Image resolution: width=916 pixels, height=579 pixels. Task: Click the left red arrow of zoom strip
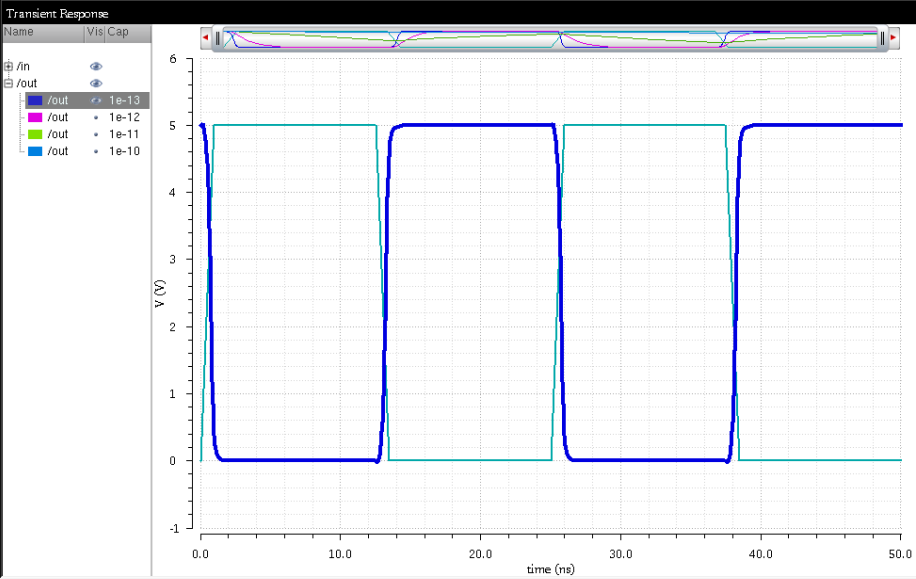point(205,38)
